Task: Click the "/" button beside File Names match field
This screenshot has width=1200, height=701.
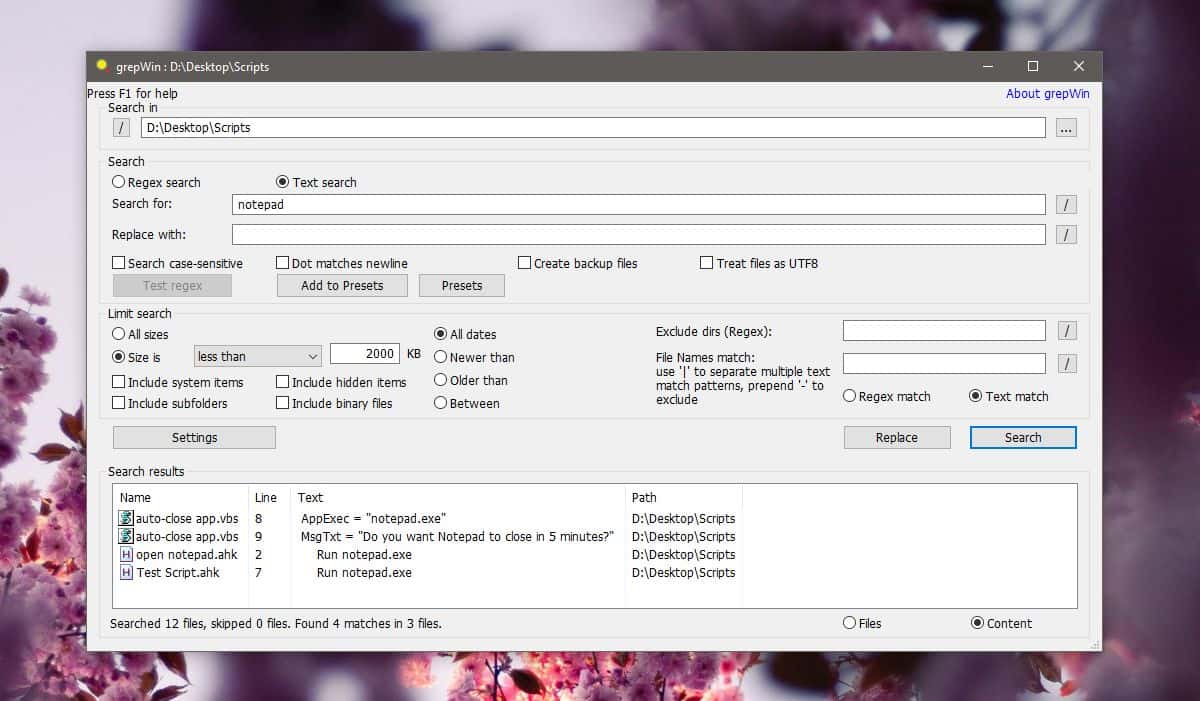Action: click(x=1066, y=363)
